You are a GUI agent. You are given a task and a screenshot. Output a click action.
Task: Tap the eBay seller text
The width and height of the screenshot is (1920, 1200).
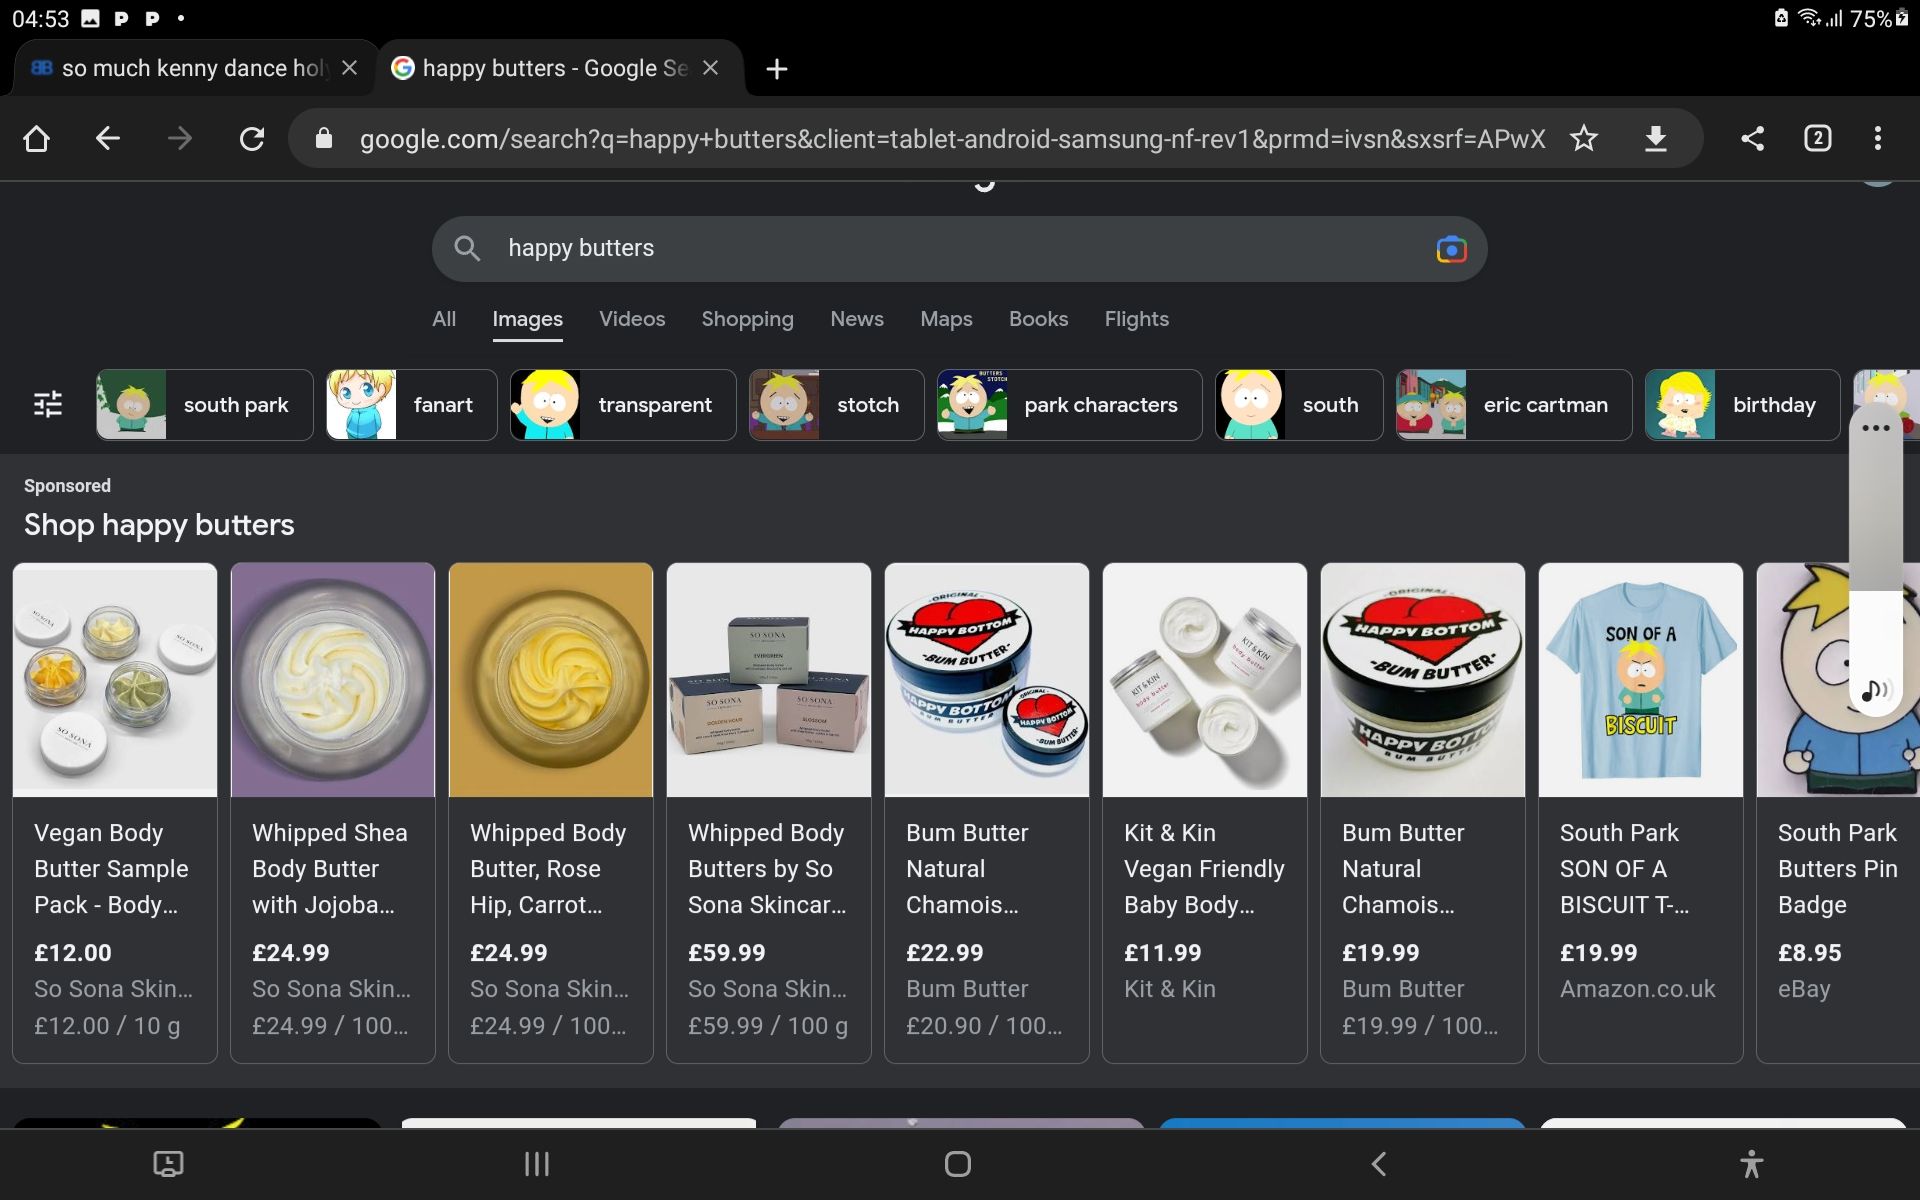[x=1804, y=990]
